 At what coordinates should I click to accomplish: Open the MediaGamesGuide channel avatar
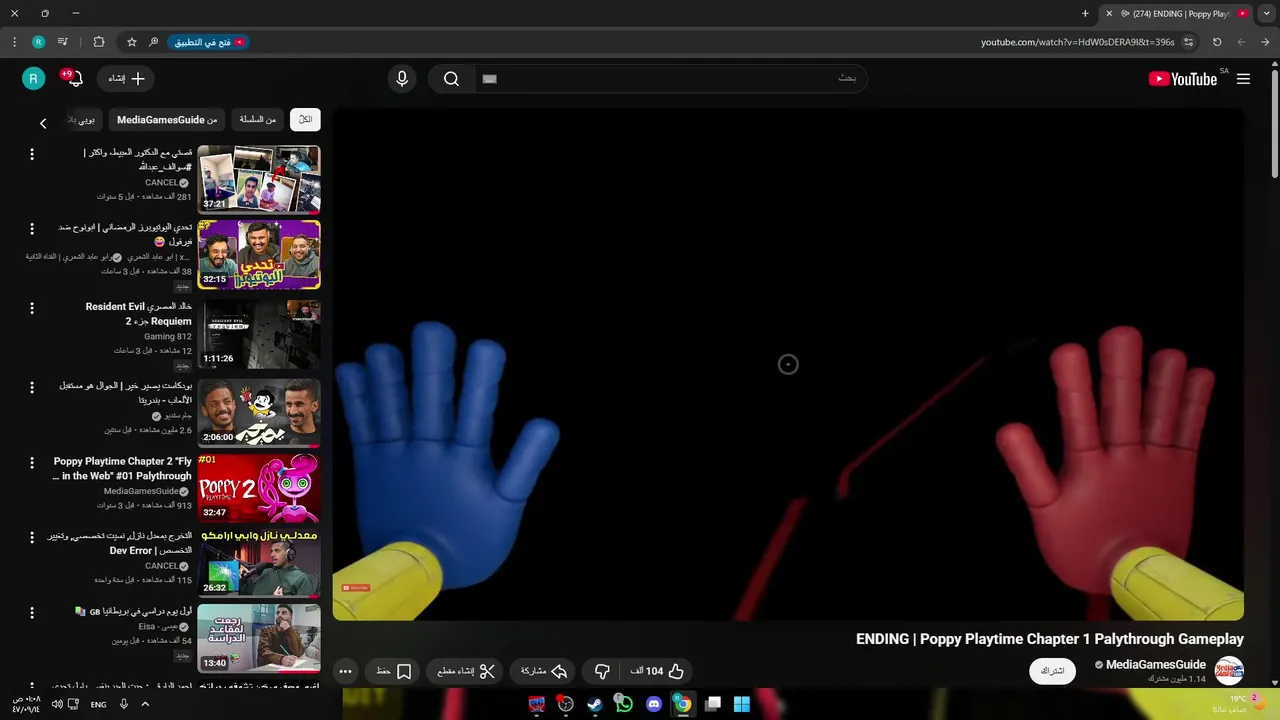tap(1229, 671)
